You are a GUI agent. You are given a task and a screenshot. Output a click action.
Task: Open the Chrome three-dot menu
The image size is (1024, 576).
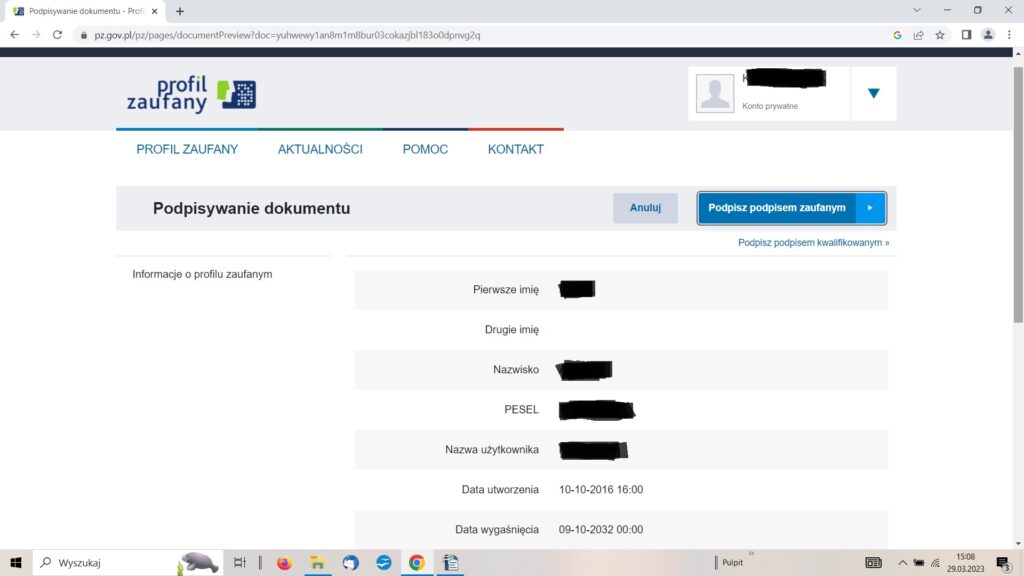[x=1009, y=35]
